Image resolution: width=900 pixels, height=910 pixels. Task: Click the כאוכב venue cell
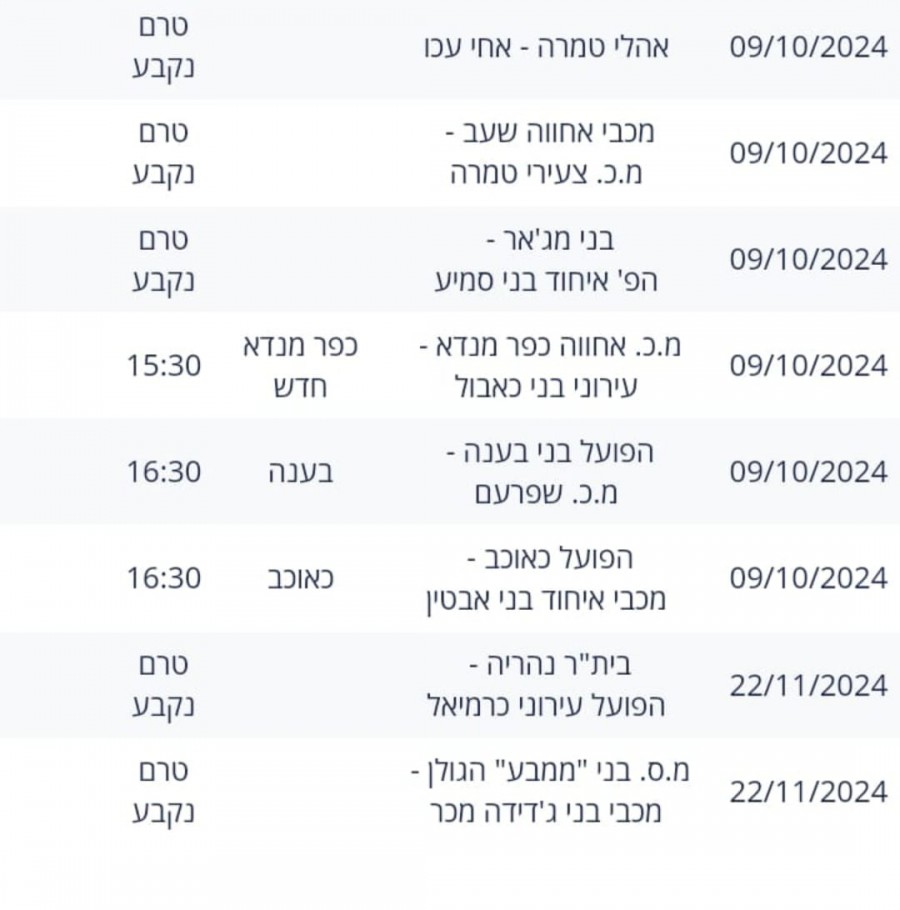point(301,579)
